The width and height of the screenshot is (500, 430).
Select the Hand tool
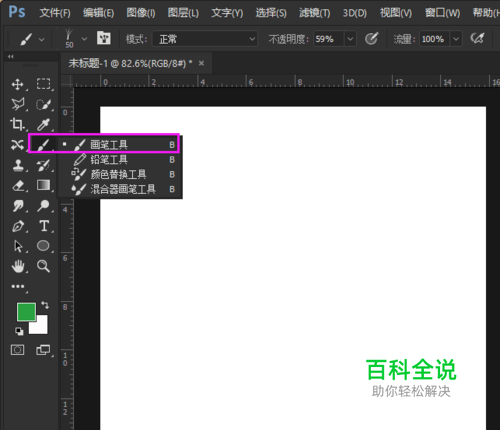tap(18, 266)
